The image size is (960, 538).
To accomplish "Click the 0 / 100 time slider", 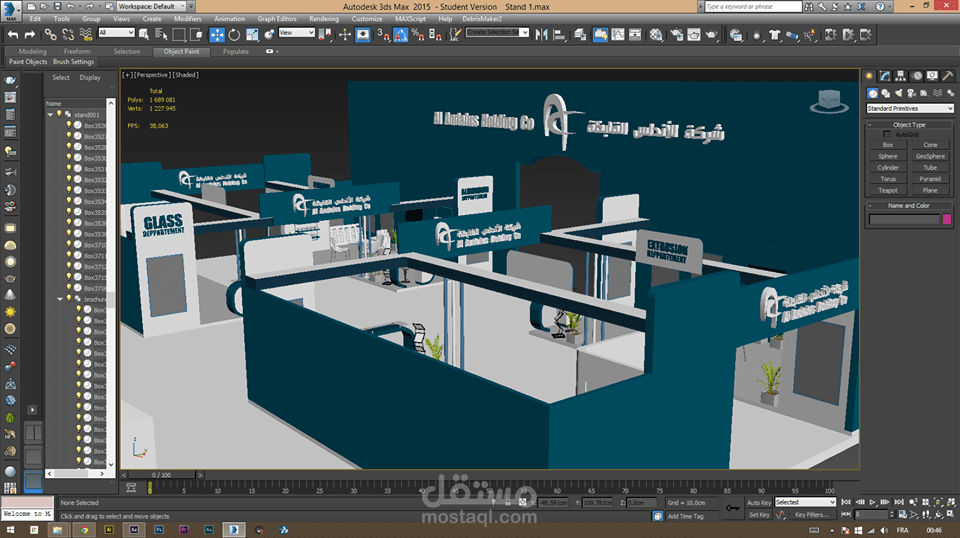I will [x=162, y=475].
